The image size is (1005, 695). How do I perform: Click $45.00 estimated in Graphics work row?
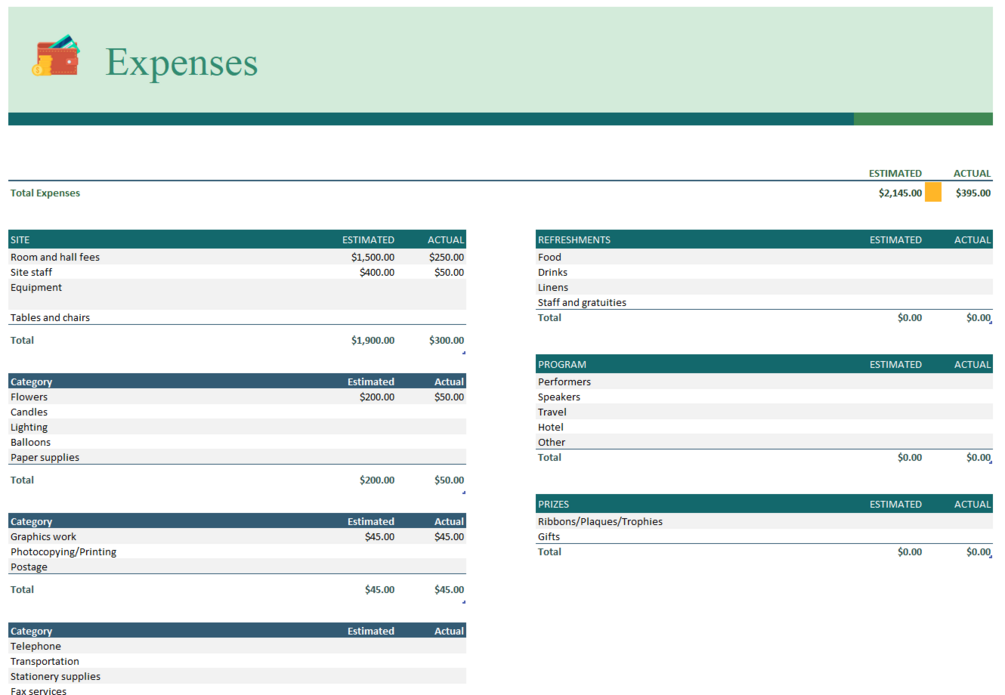pos(379,537)
